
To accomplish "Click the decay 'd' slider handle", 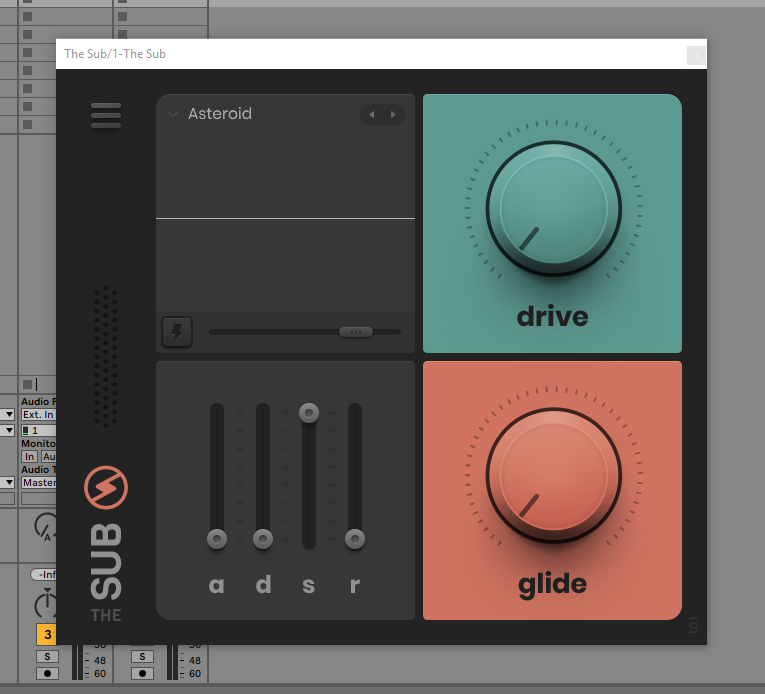I will 263,539.
